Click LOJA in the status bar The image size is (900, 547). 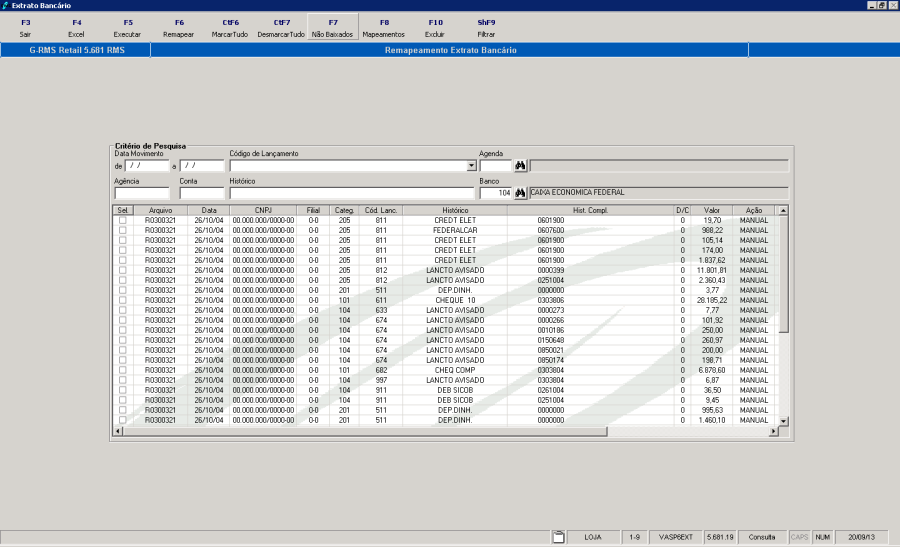coord(593,537)
